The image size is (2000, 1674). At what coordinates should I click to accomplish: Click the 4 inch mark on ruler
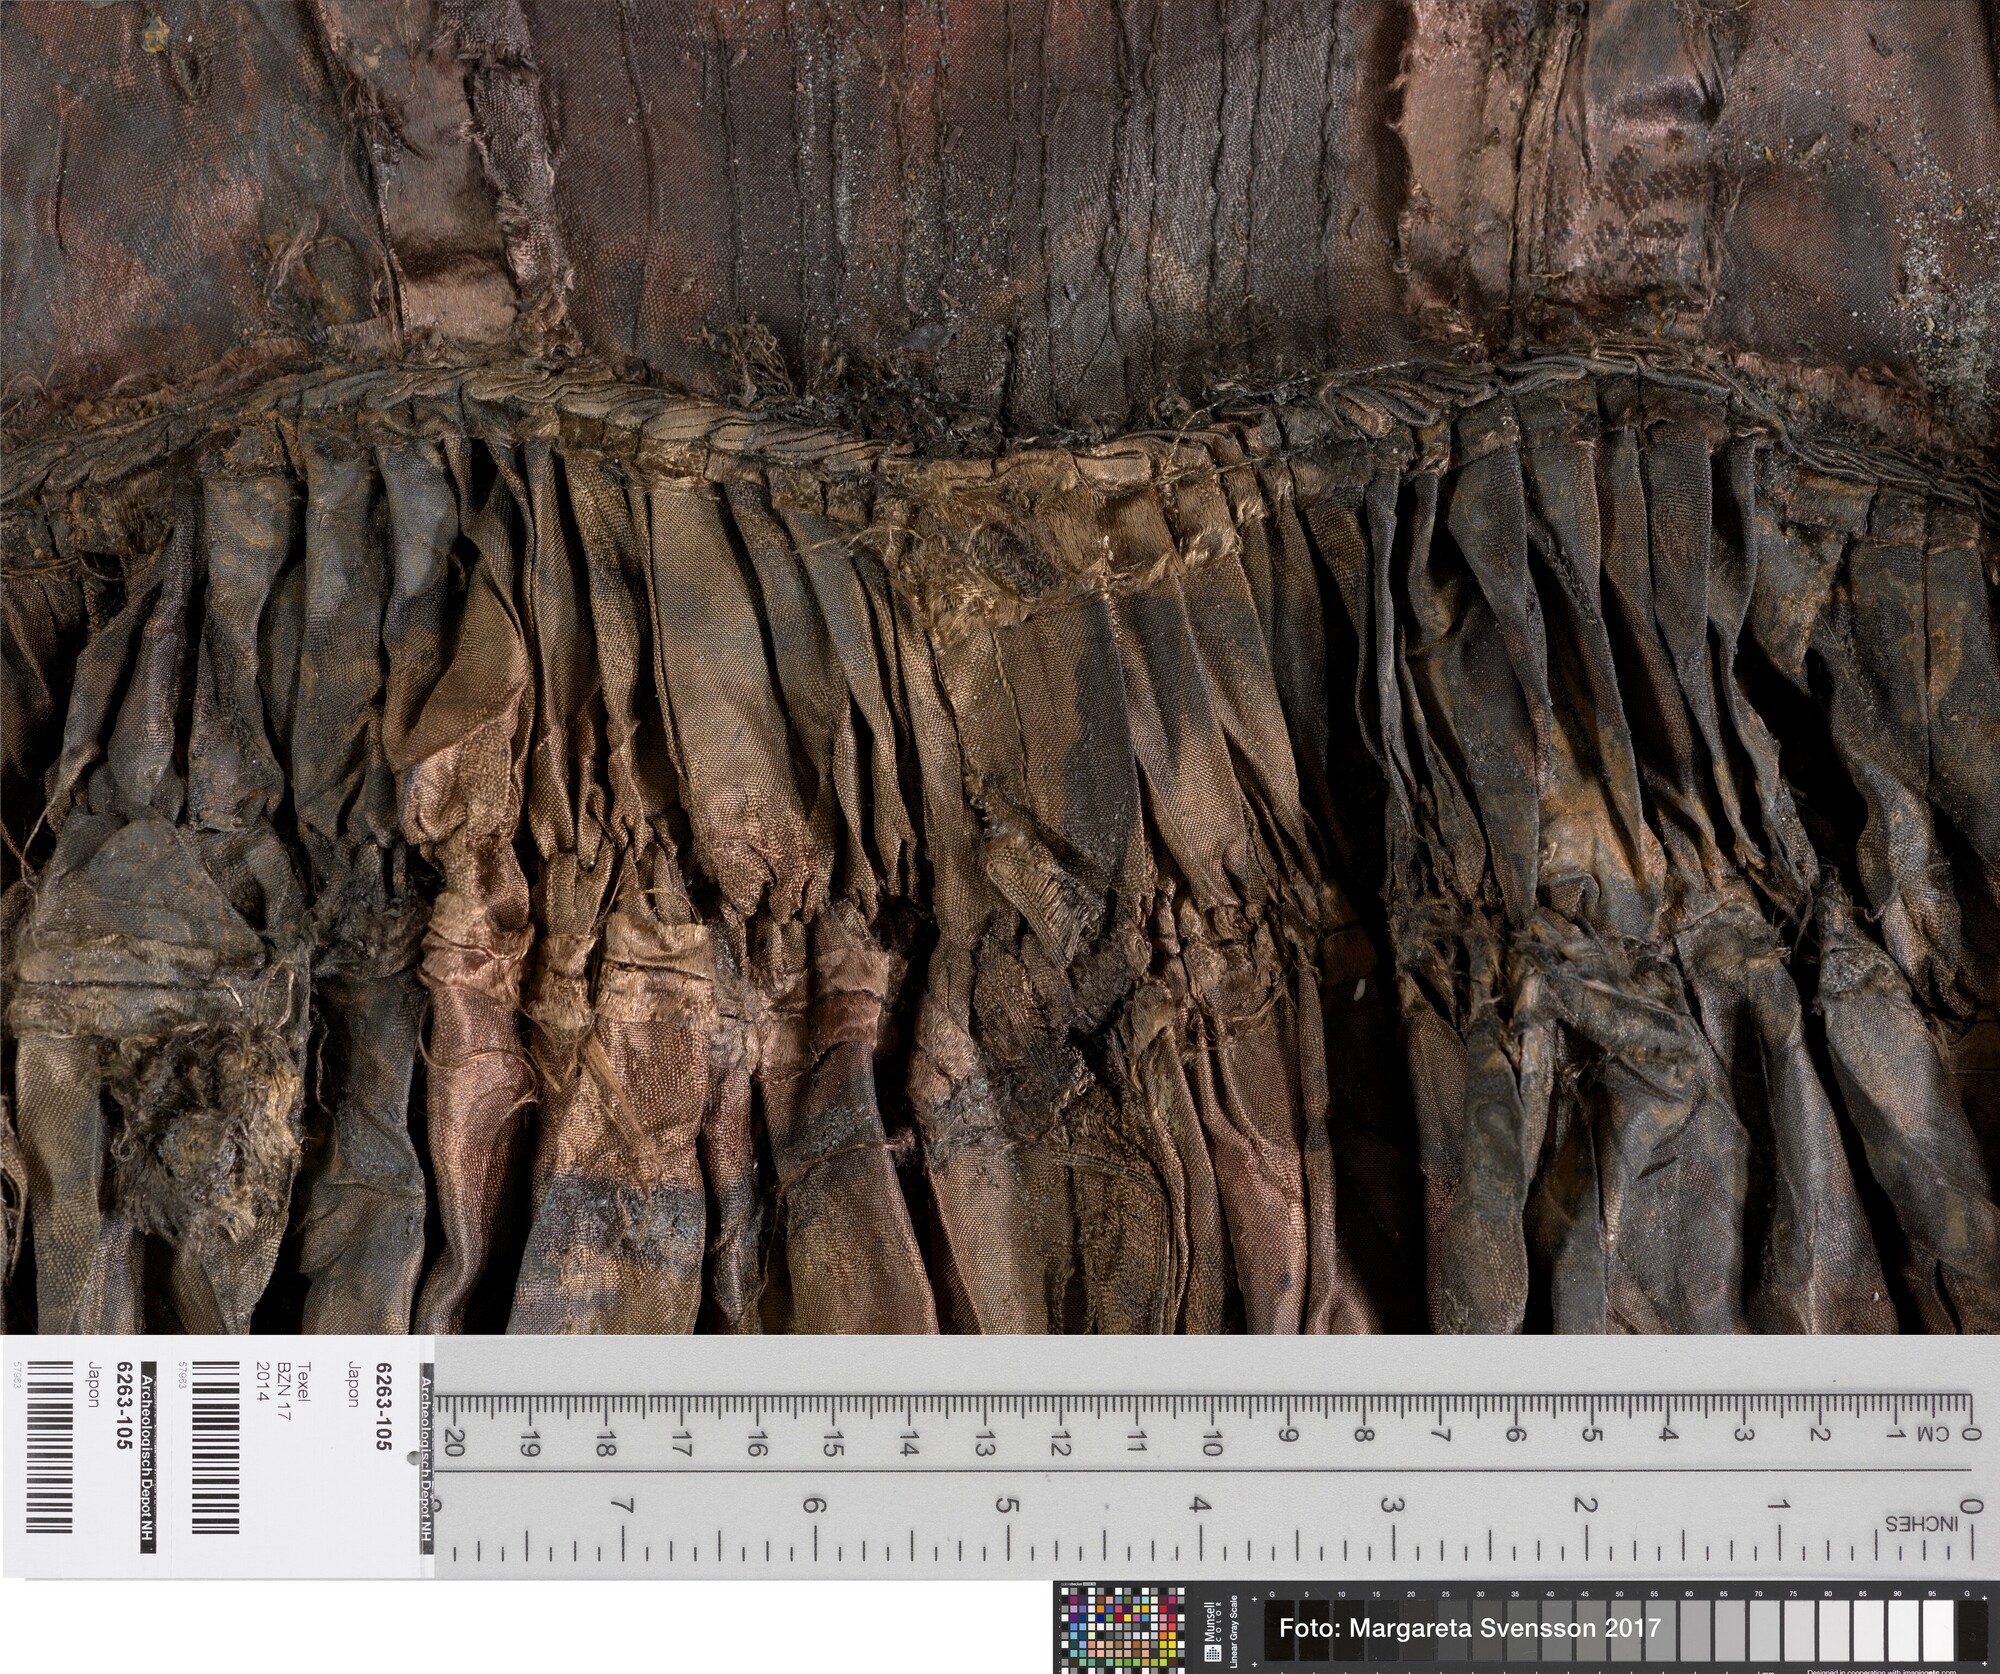(x=1200, y=1504)
